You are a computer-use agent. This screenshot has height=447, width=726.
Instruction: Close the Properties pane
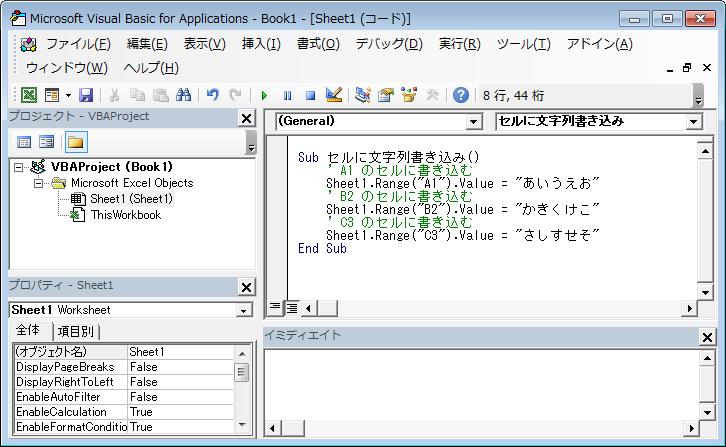click(x=247, y=288)
